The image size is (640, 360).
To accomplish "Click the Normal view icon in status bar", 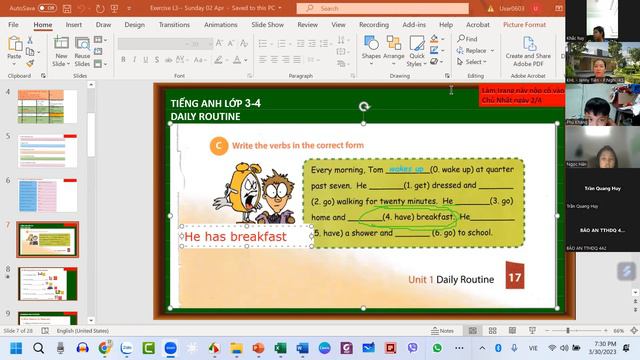I will click(473, 331).
